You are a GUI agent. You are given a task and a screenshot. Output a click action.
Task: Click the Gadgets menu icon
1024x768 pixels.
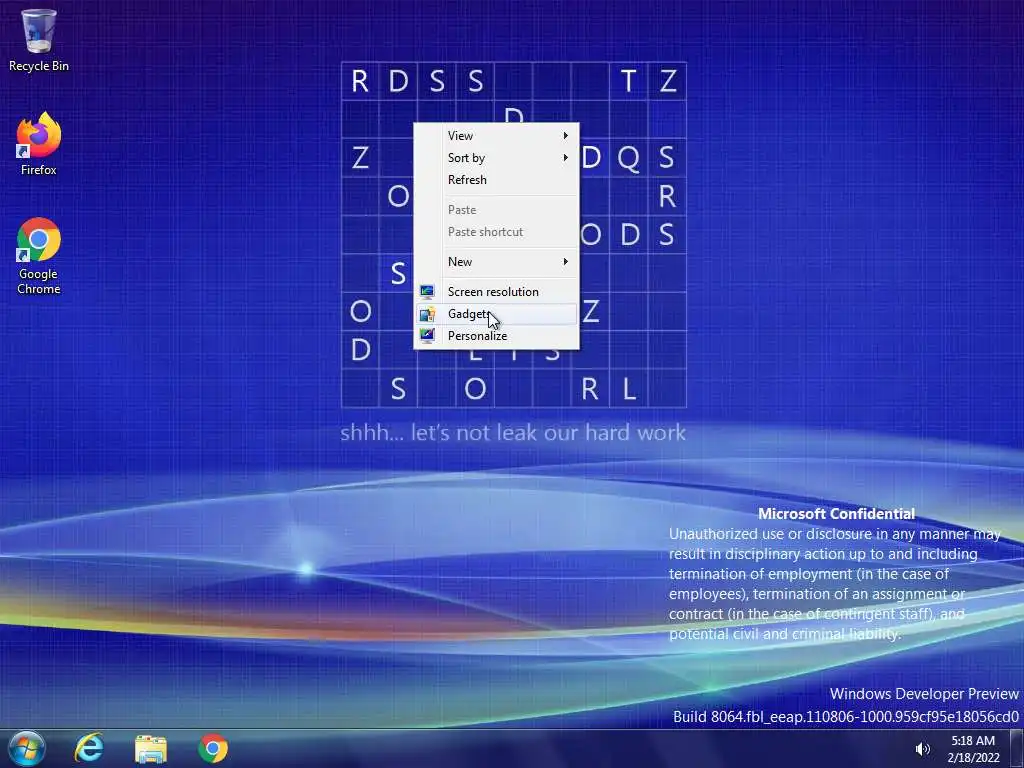click(x=427, y=314)
